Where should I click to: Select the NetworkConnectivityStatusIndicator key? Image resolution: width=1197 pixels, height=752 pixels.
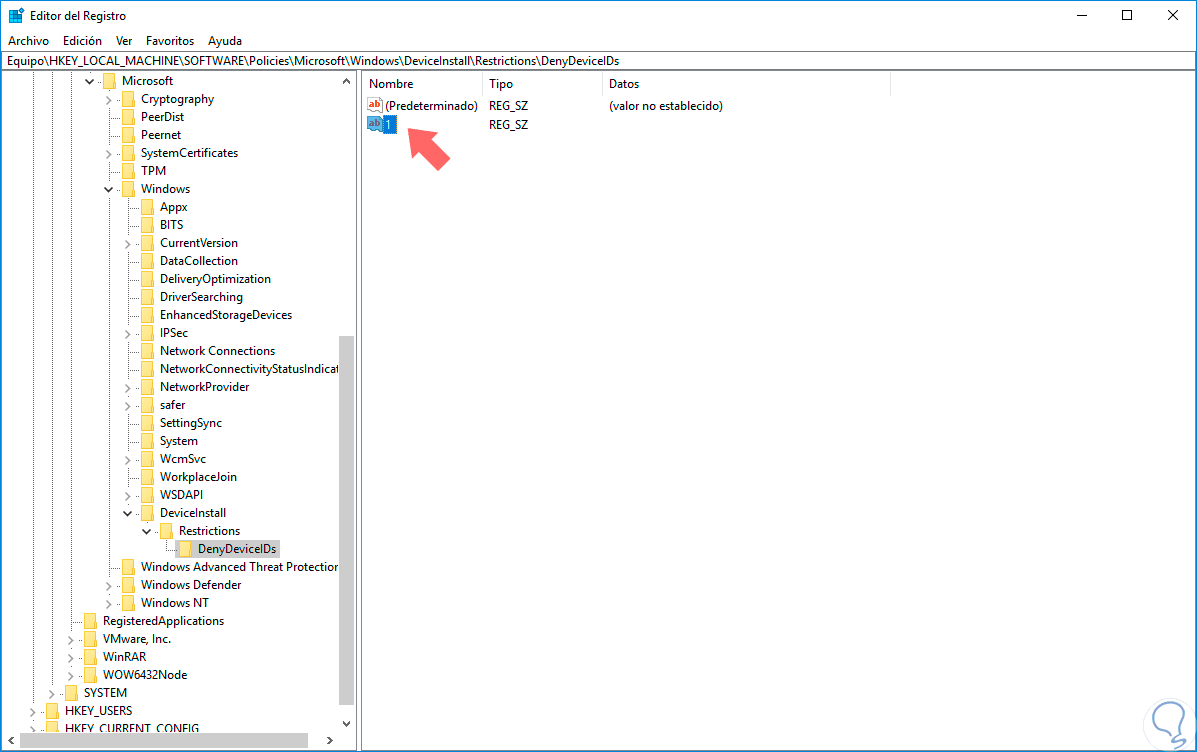tap(249, 370)
